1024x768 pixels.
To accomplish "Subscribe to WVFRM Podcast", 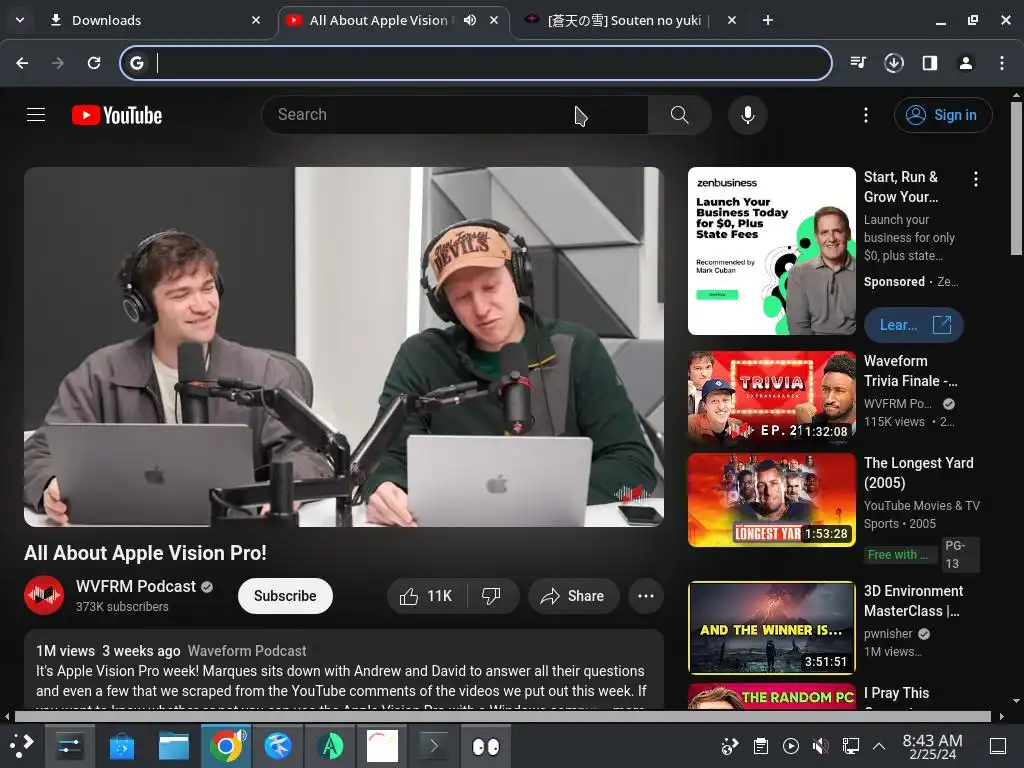I will tap(285, 596).
